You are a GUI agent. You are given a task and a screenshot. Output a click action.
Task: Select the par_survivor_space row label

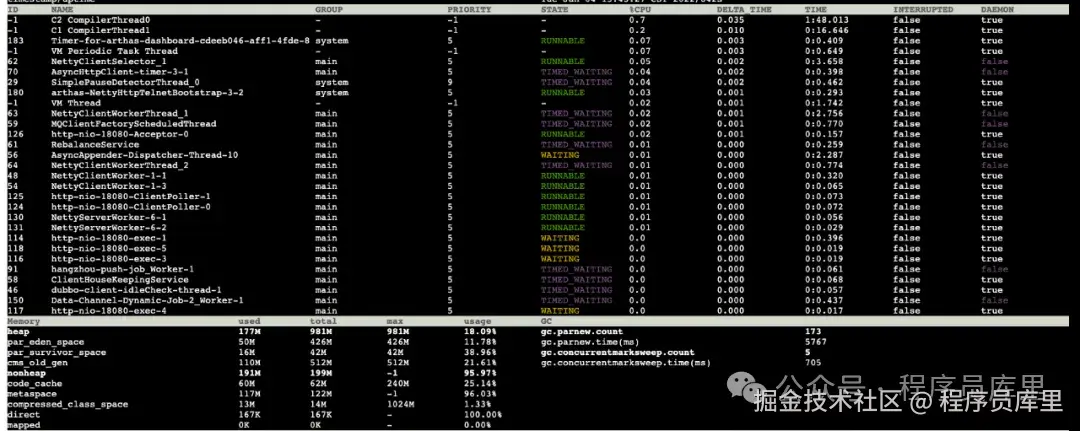(x=56, y=352)
